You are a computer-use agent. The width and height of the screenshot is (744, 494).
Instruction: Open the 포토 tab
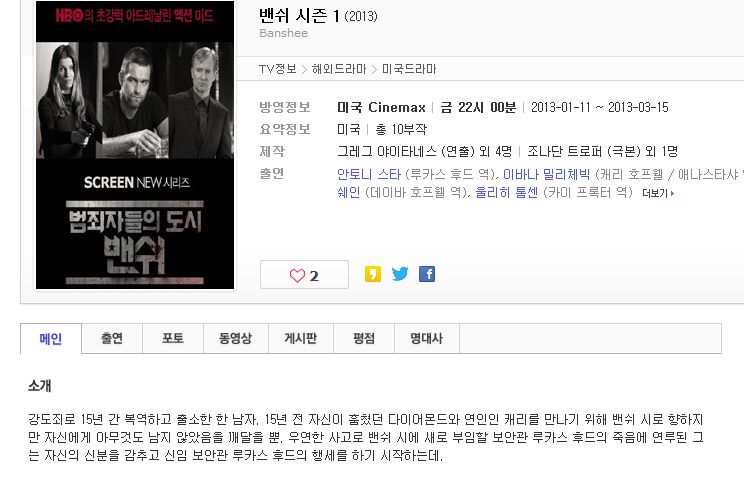pyautogui.click(x=173, y=338)
